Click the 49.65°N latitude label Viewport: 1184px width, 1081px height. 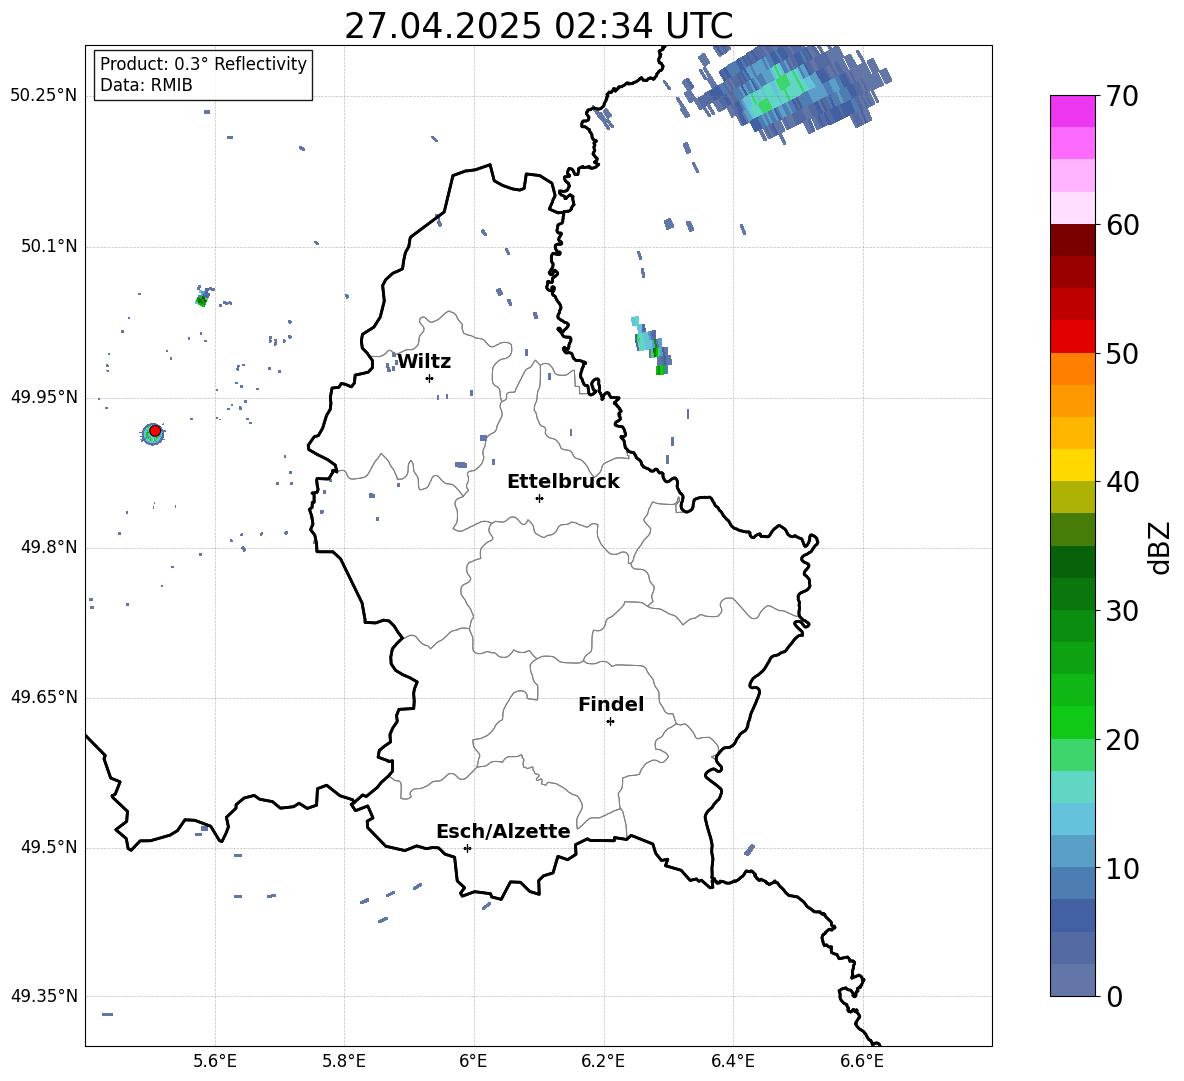[44, 697]
